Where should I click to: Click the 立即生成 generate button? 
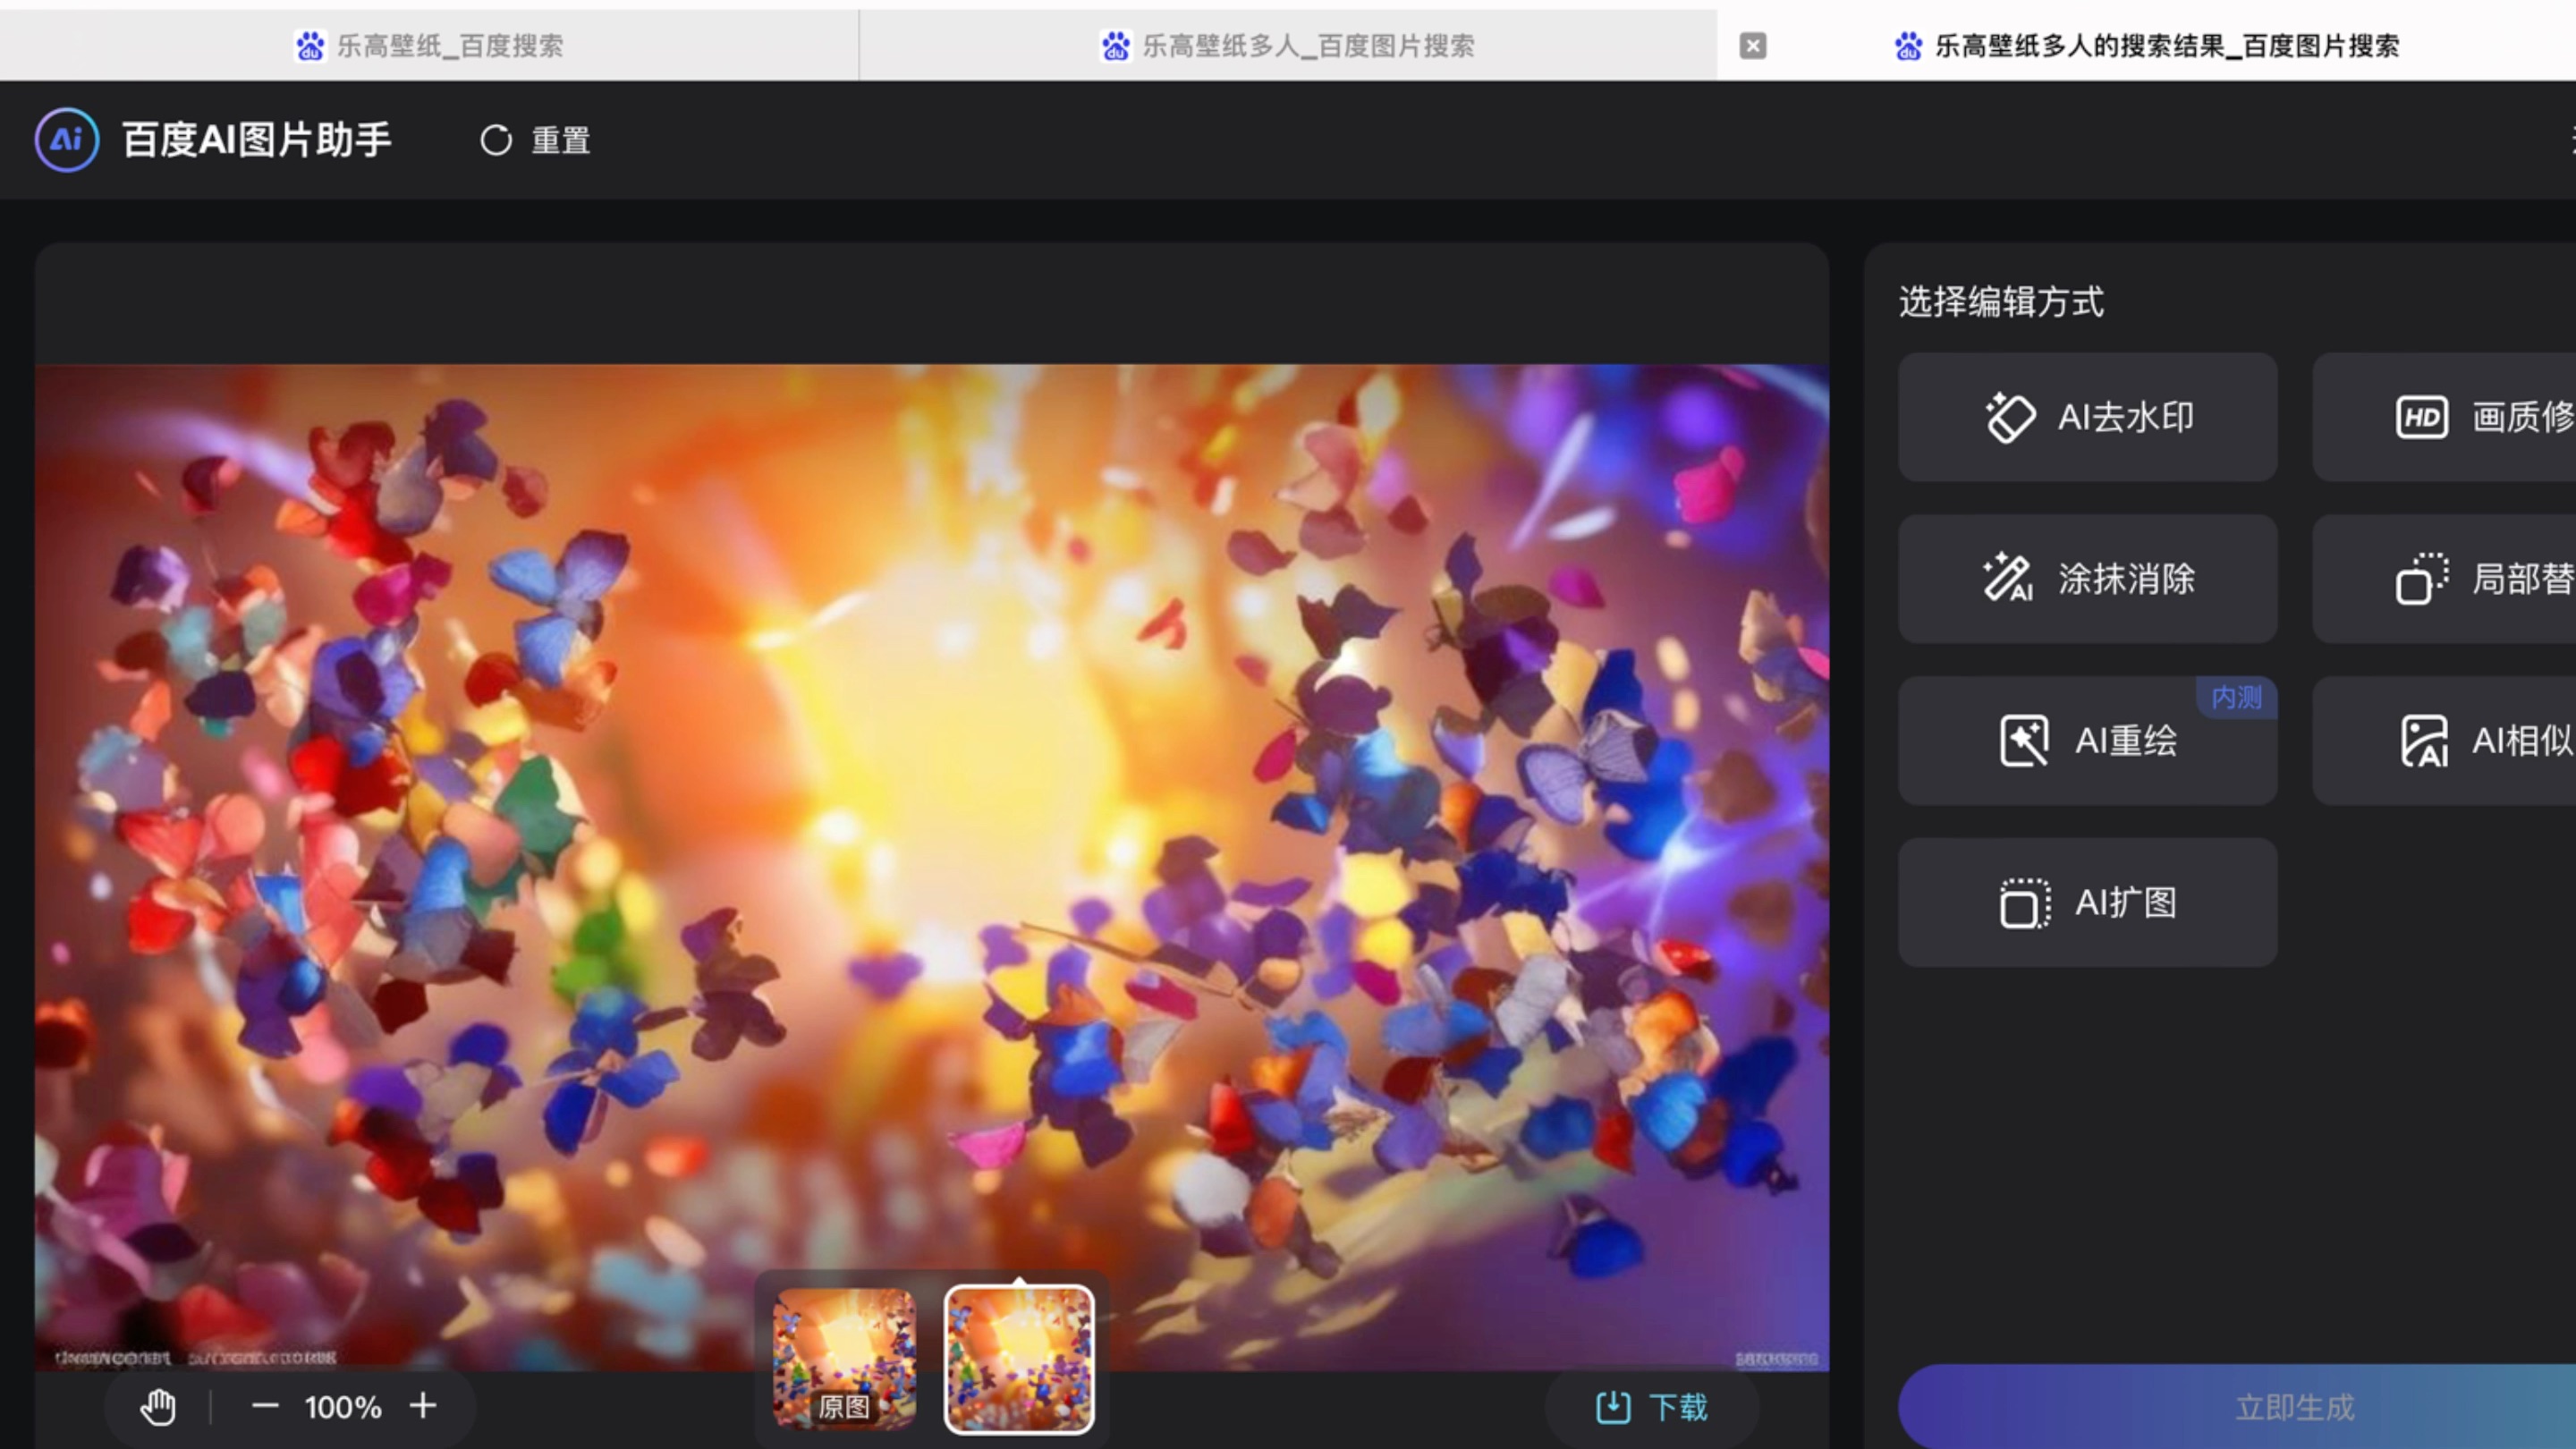tap(2237, 1407)
